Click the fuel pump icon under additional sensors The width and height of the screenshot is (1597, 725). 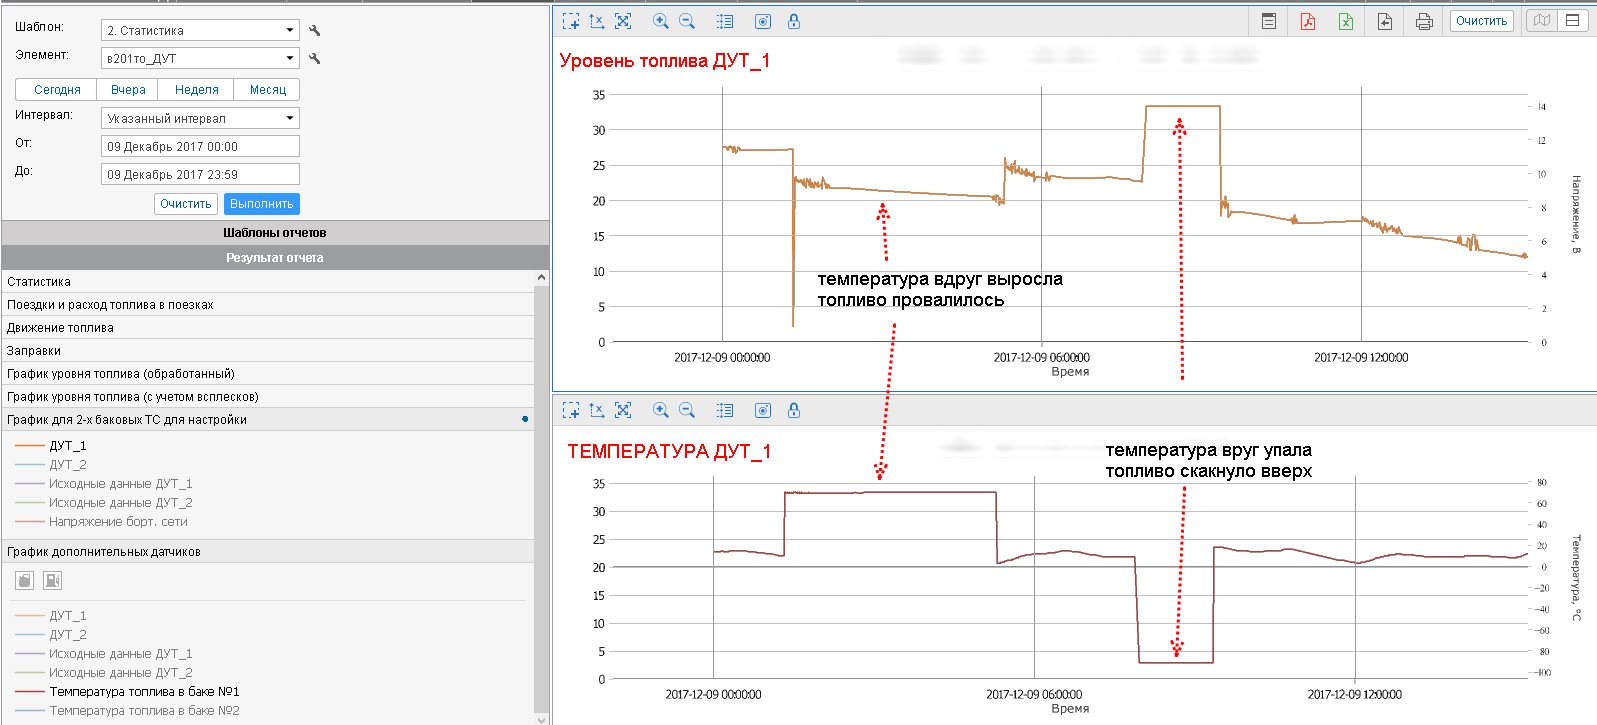tap(53, 580)
